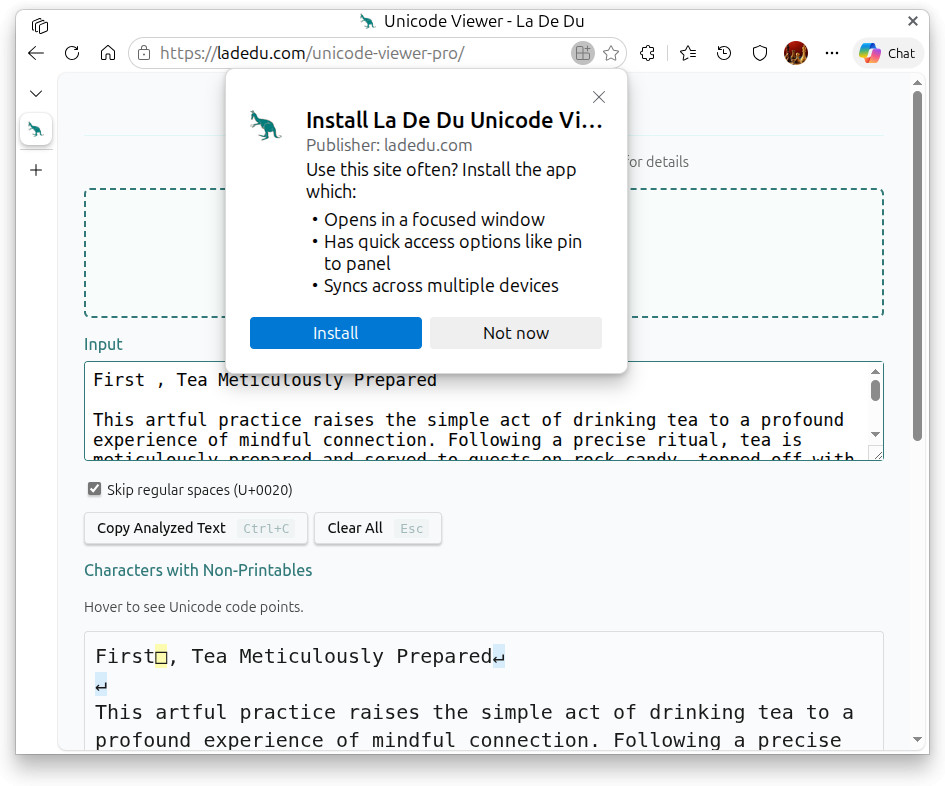Viewport: 945px width, 786px height.
Task: Add this page to favorites
Action: (x=611, y=53)
